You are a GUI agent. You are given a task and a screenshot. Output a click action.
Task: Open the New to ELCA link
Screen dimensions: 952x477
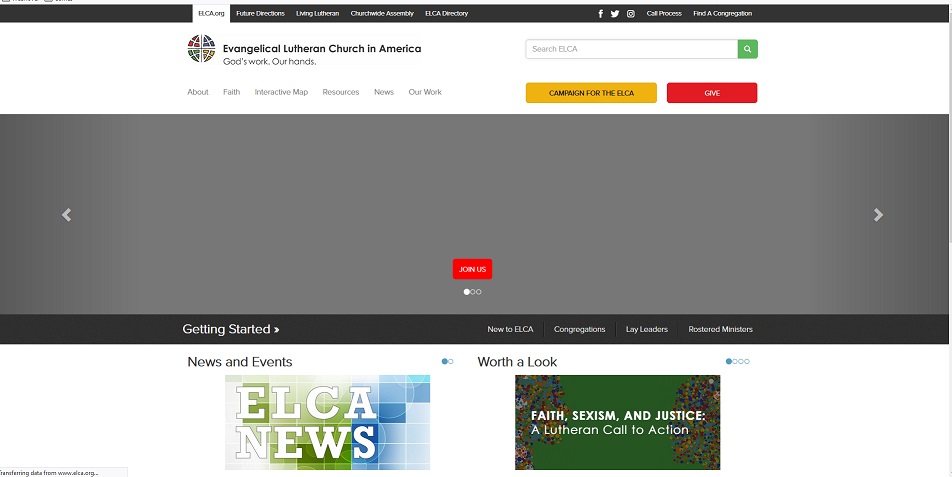510,330
